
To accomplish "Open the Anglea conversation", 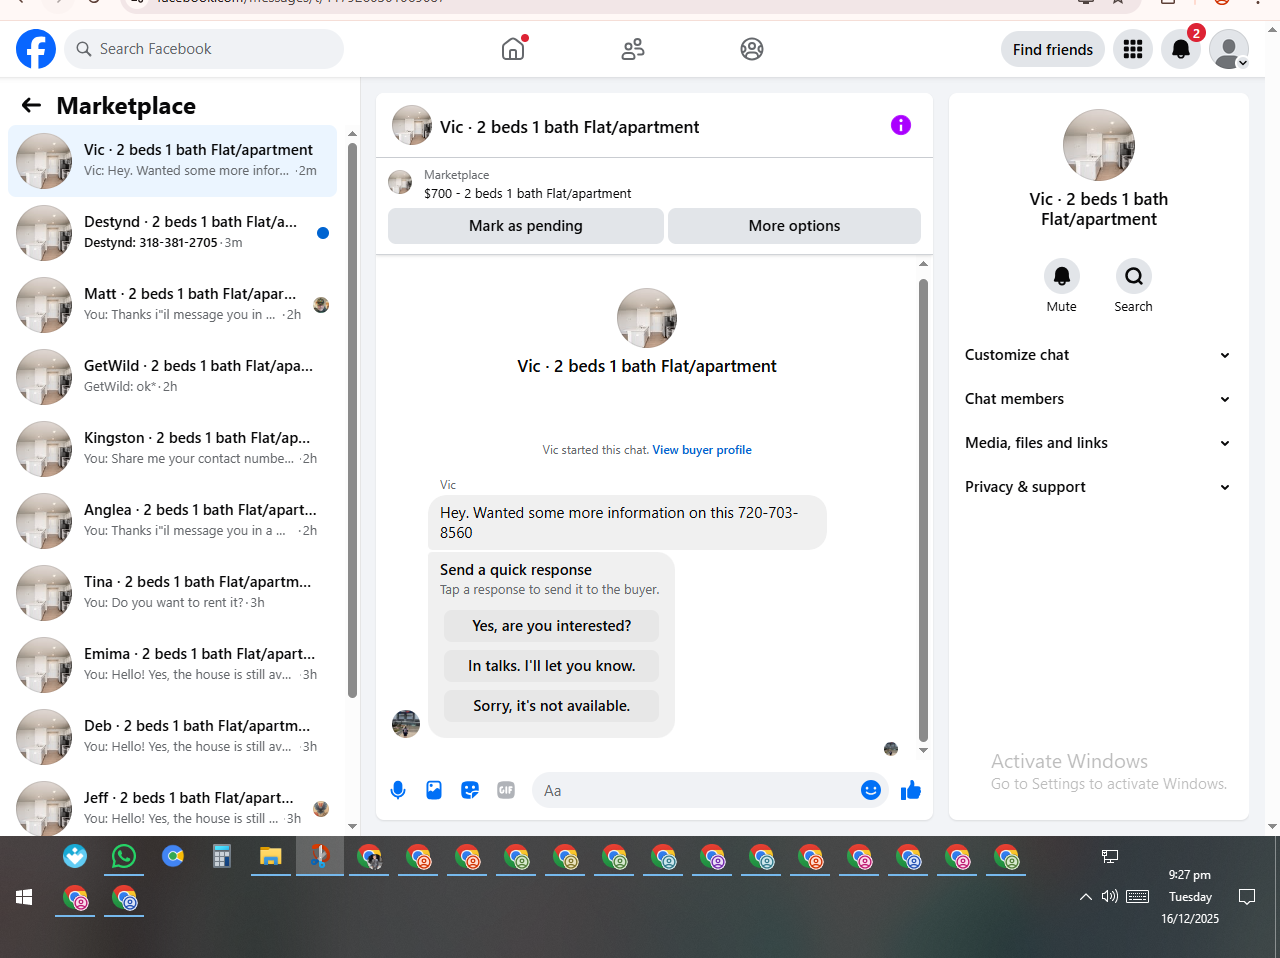I will click(x=172, y=521).
